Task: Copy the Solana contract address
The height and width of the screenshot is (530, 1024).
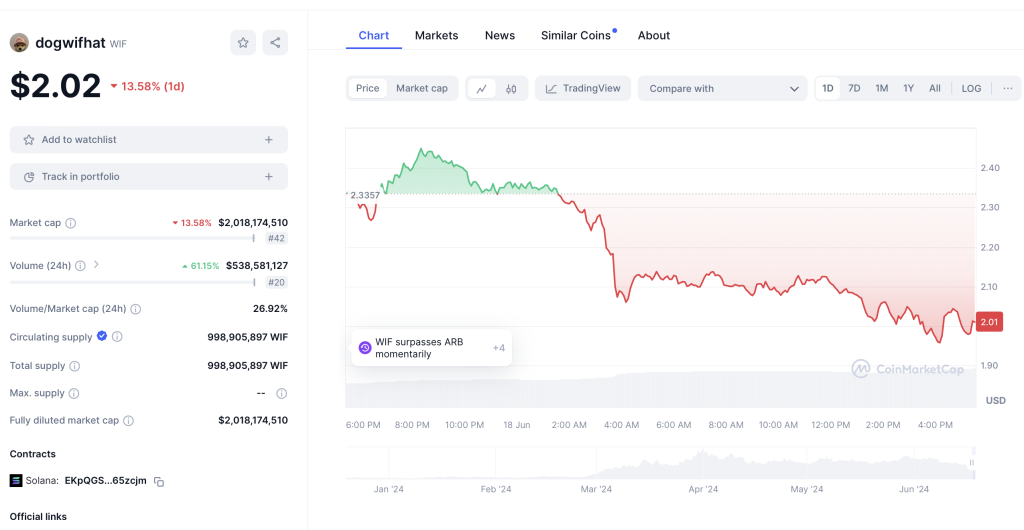Action: point(159,482)
